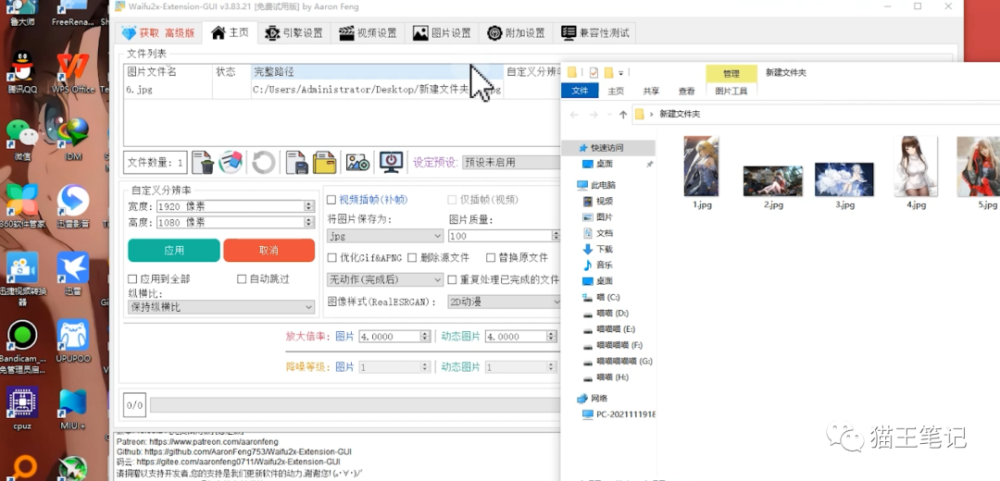Click the 完整路径 column header

pyautogui.click(x=378, y=72)
